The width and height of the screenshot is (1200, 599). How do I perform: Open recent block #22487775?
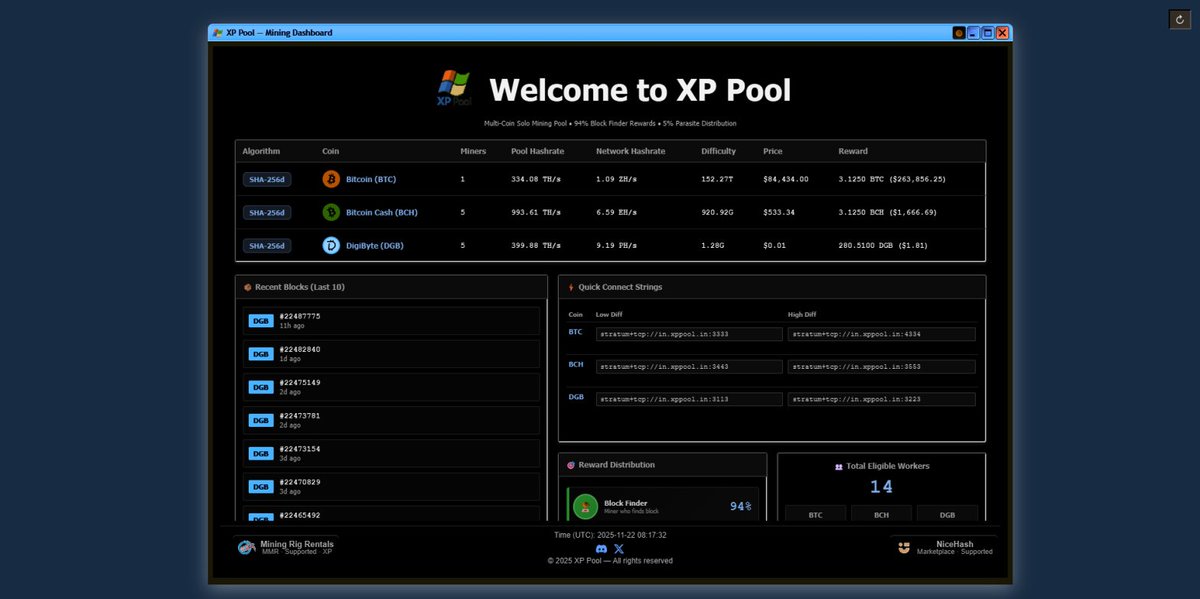(391, 321)
